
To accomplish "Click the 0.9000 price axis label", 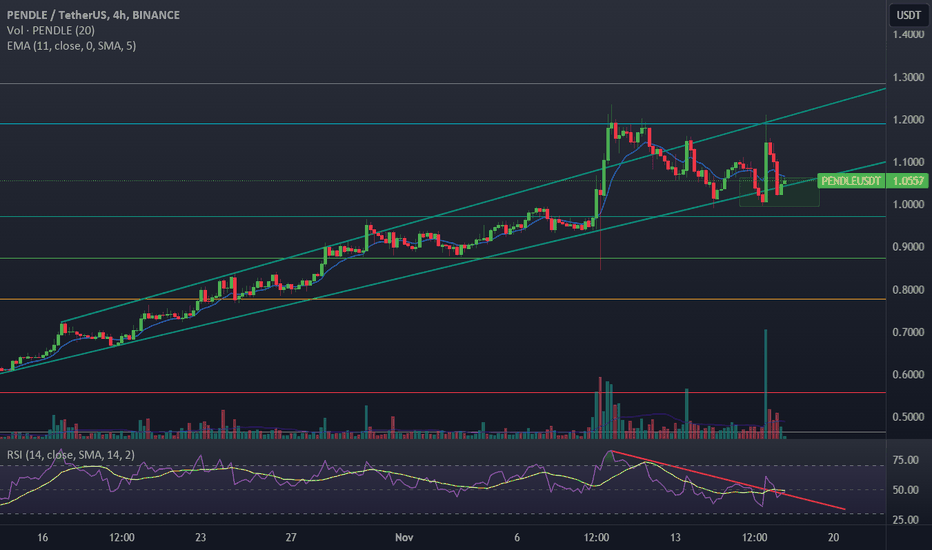I will pos(908,247).
